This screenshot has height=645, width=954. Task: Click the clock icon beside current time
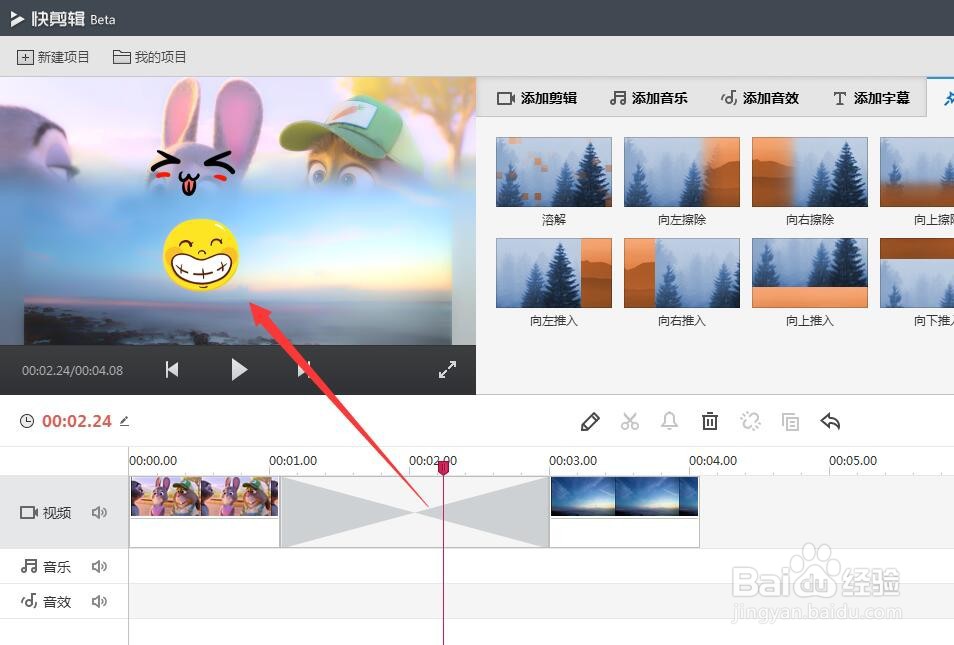(27, 421)
